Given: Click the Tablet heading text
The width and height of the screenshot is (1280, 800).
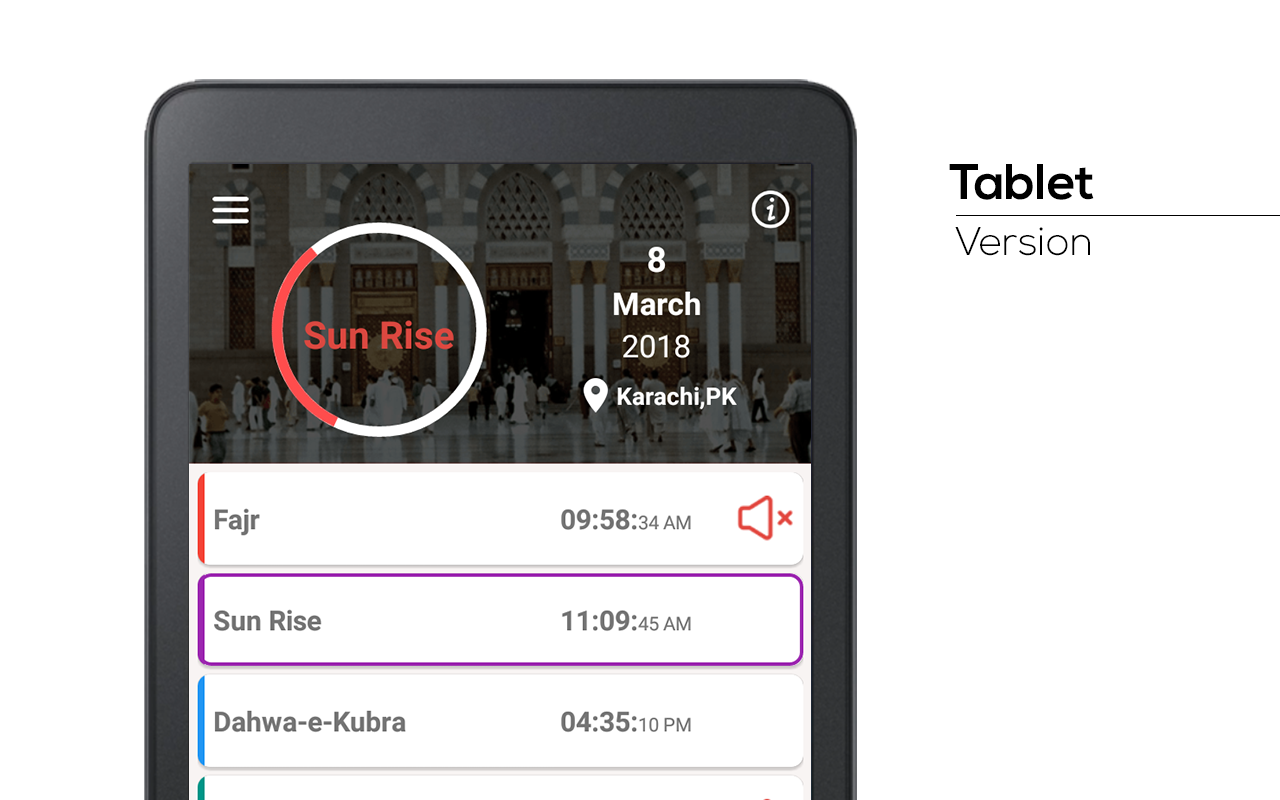Looking at the screenshot, I should tap(1021, 182).
